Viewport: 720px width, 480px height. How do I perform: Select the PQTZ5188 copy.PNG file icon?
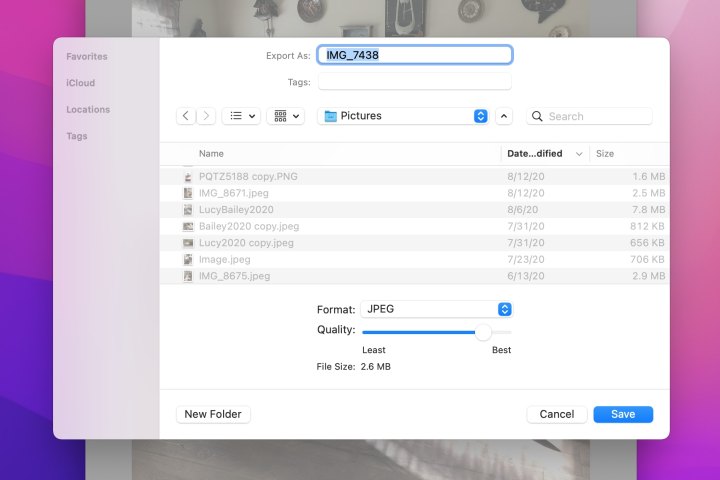point(187,177)
